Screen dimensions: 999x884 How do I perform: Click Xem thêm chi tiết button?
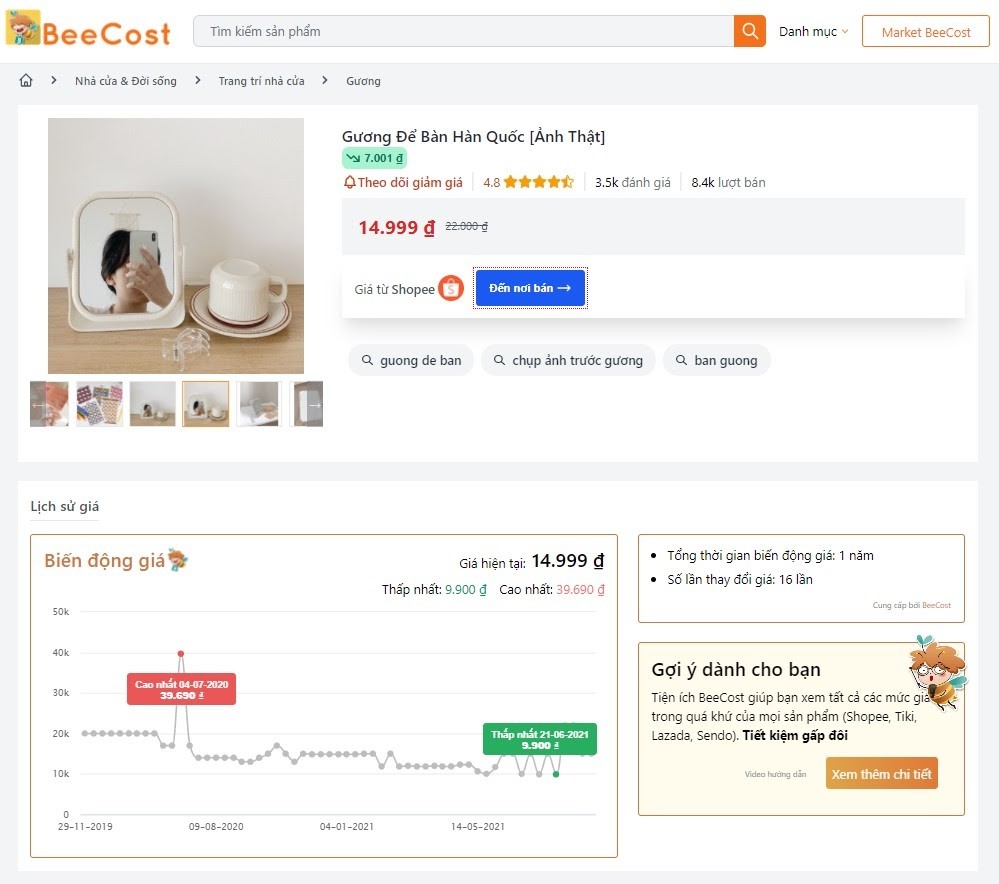(881, 774)
